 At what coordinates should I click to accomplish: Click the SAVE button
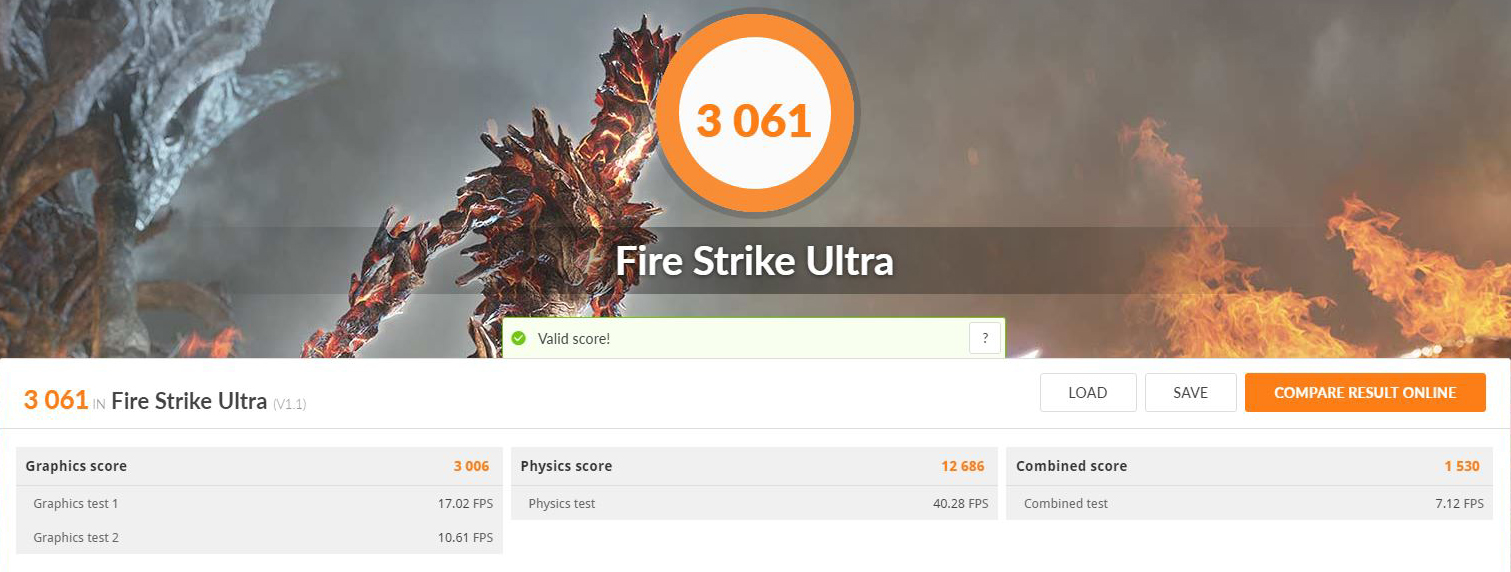[x=1190, y=393]
